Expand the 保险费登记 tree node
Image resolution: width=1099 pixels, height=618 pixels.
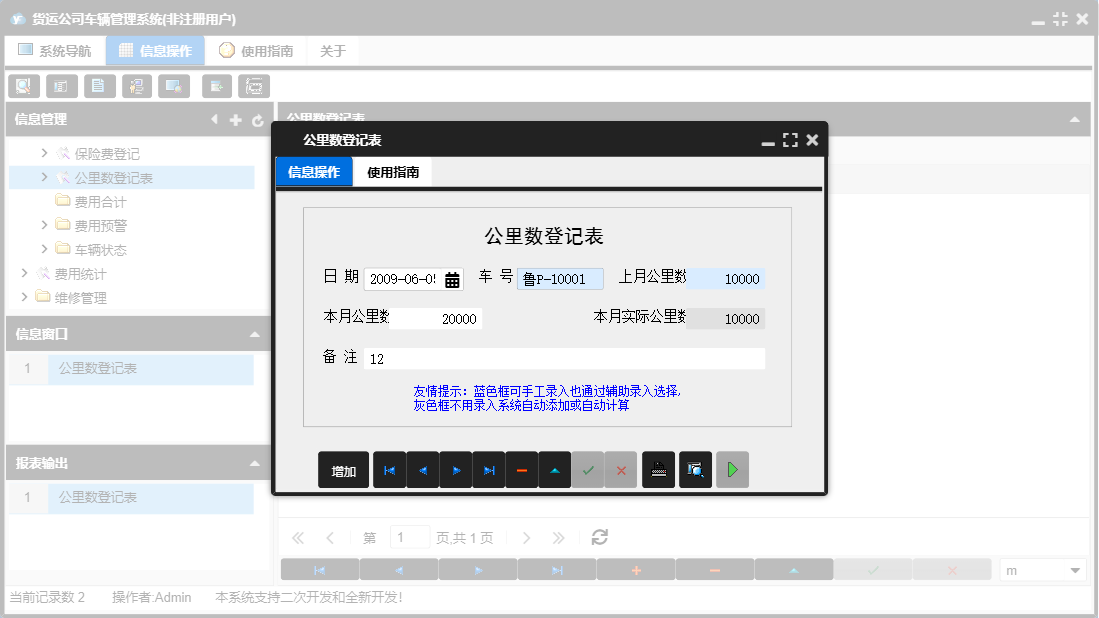click(x=44, y=154)
